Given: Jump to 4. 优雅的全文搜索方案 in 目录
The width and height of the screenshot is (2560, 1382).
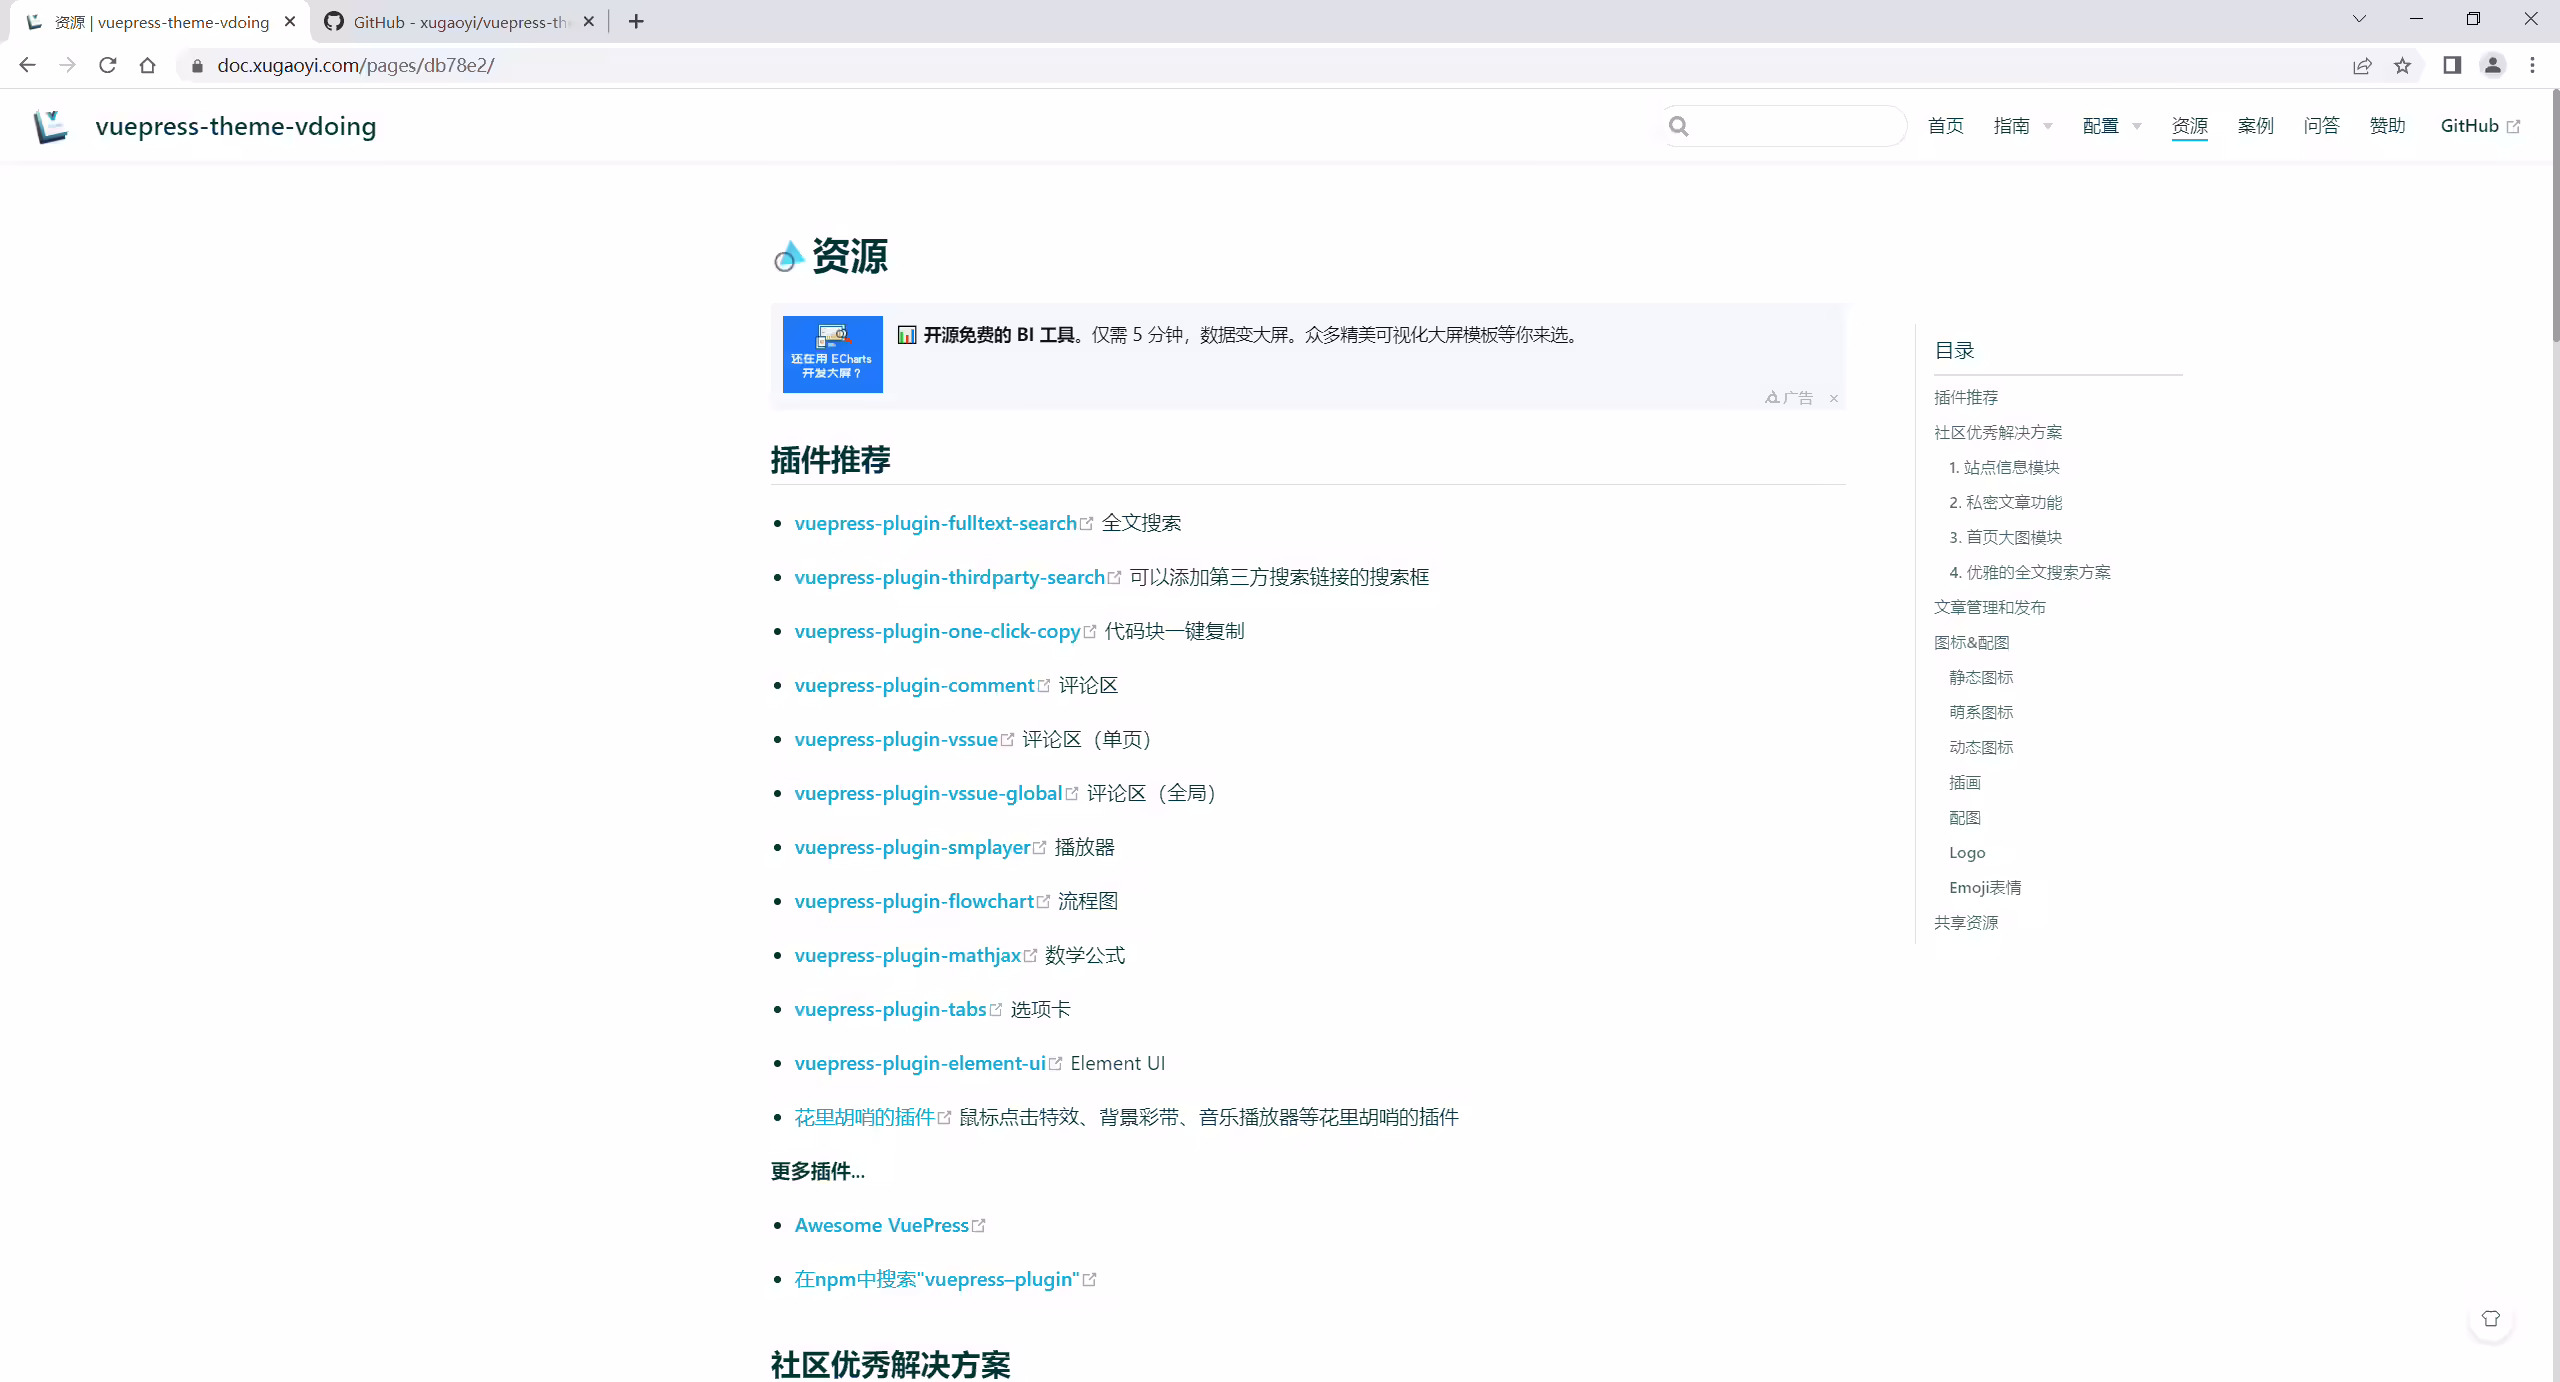Looking at the screenshot, I should point(2030,572).
